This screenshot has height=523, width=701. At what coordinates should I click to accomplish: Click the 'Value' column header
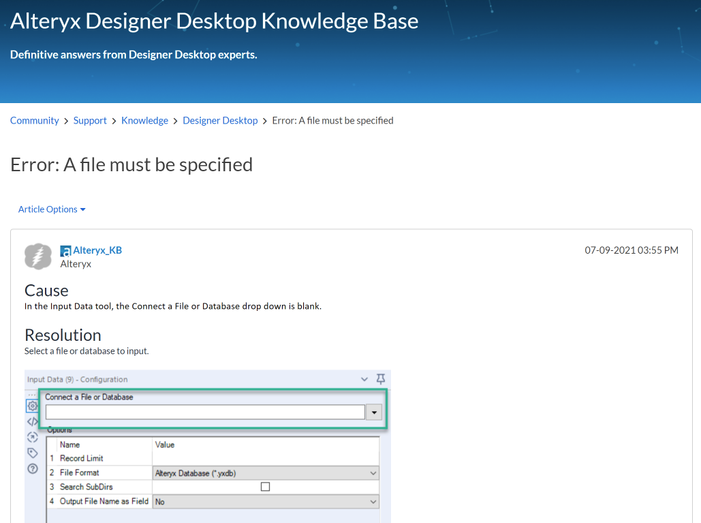(x=165, y=445)
